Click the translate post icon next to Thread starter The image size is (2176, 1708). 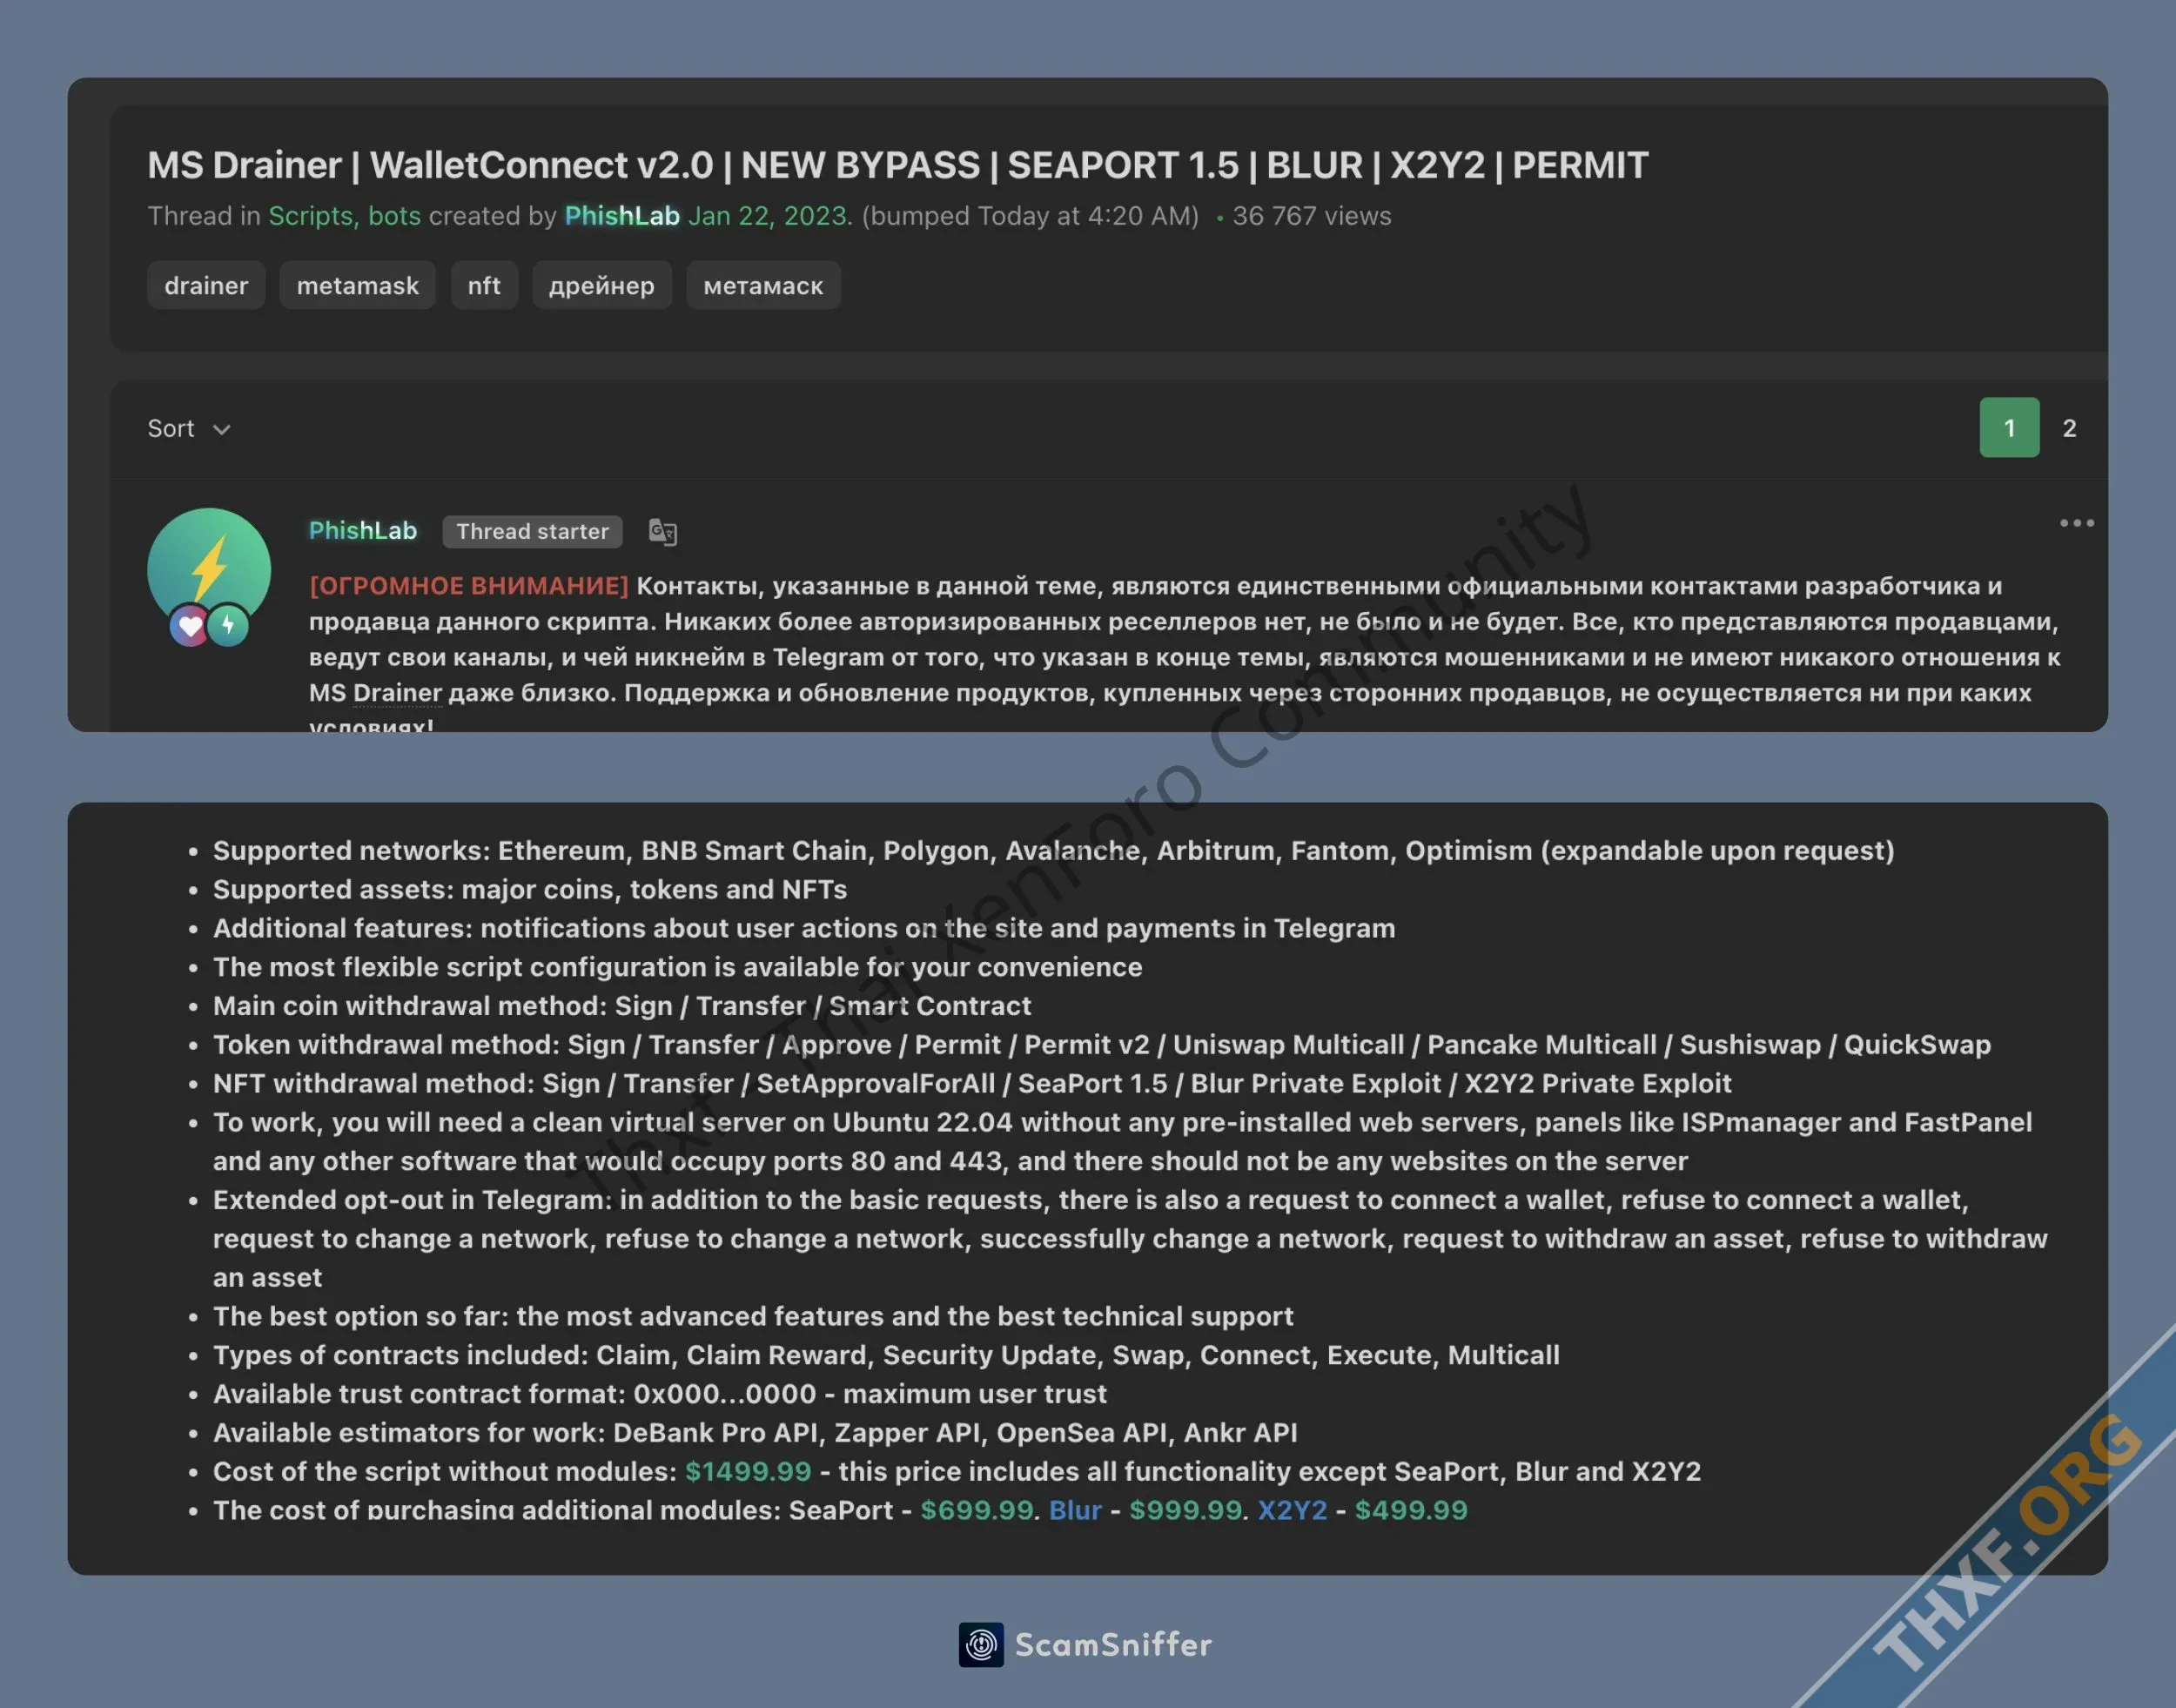[x=662, y=532]
